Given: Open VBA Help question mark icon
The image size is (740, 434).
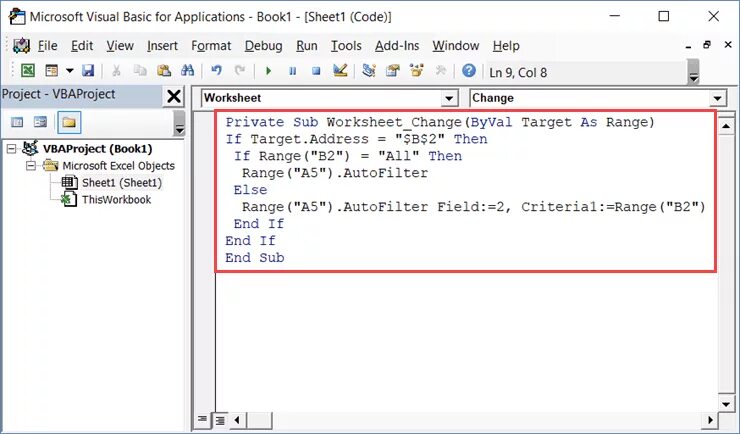Looking at the screenshot, I should pos(469,71).
